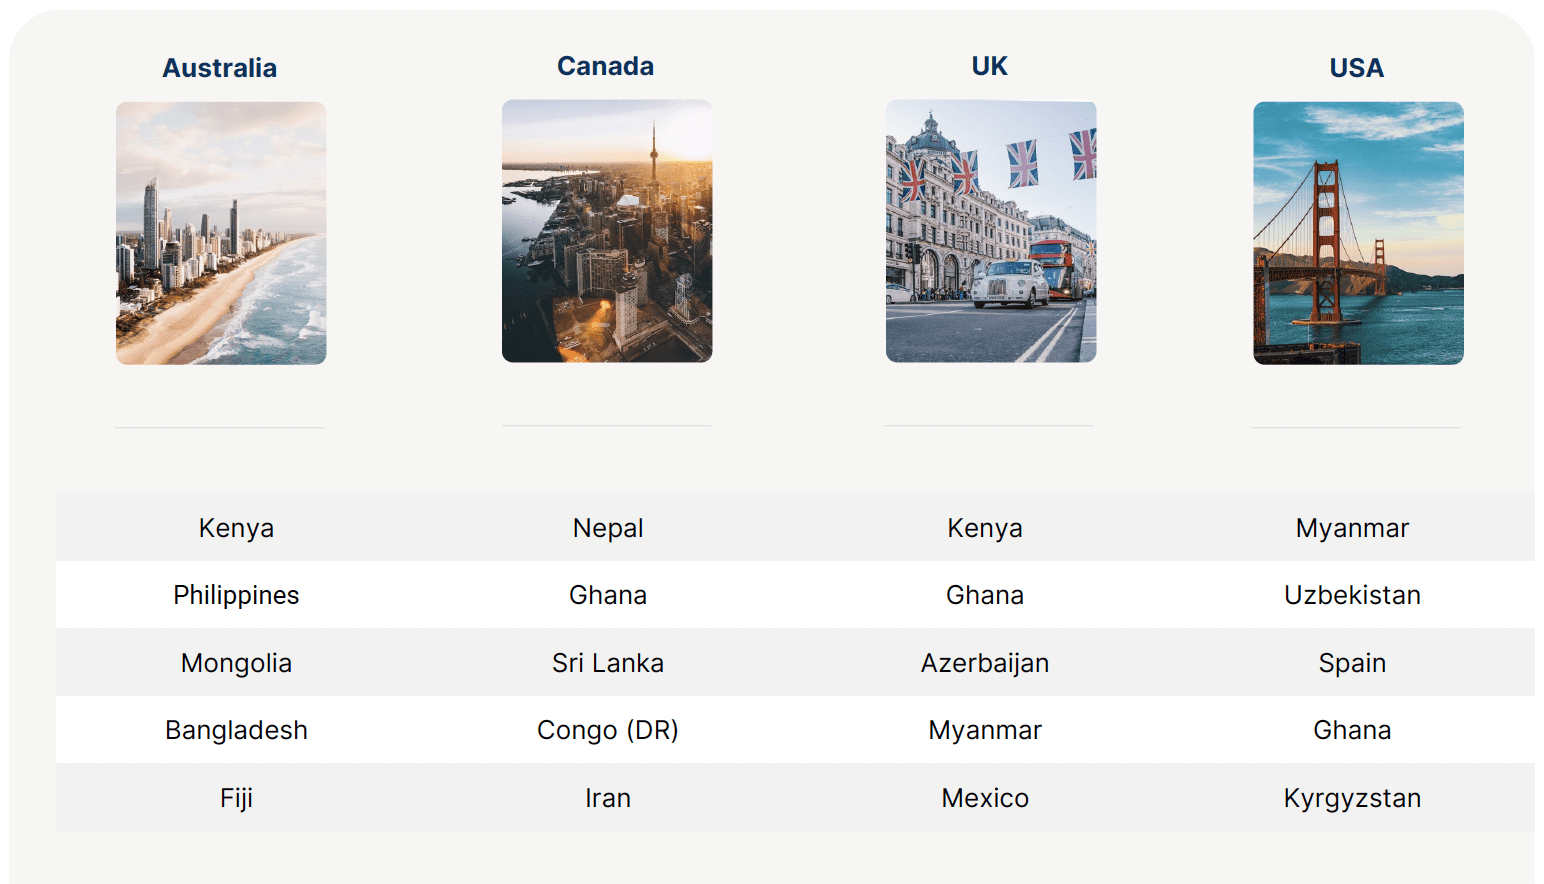Click the Australia column heading
The height and width of the screenshot is (884, 1544).
click(x=220, y=68)
